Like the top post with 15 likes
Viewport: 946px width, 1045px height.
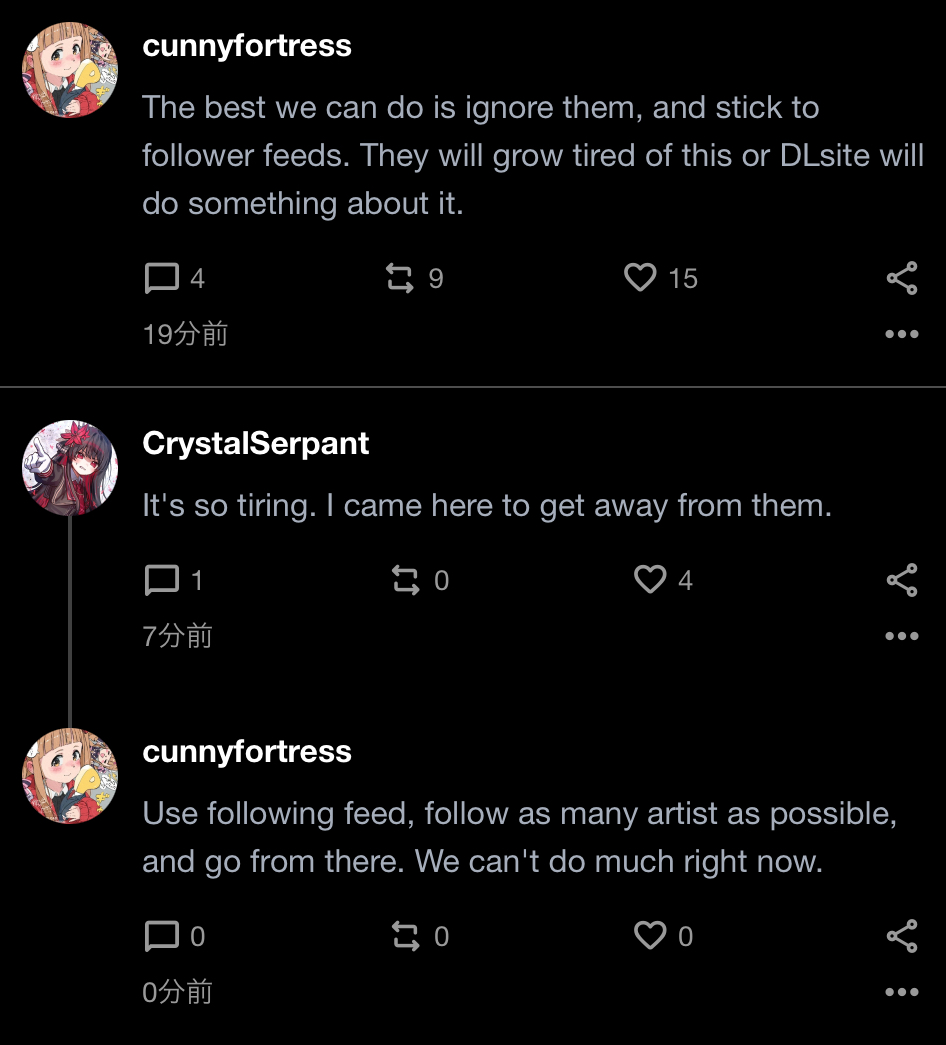pos(640,278)
